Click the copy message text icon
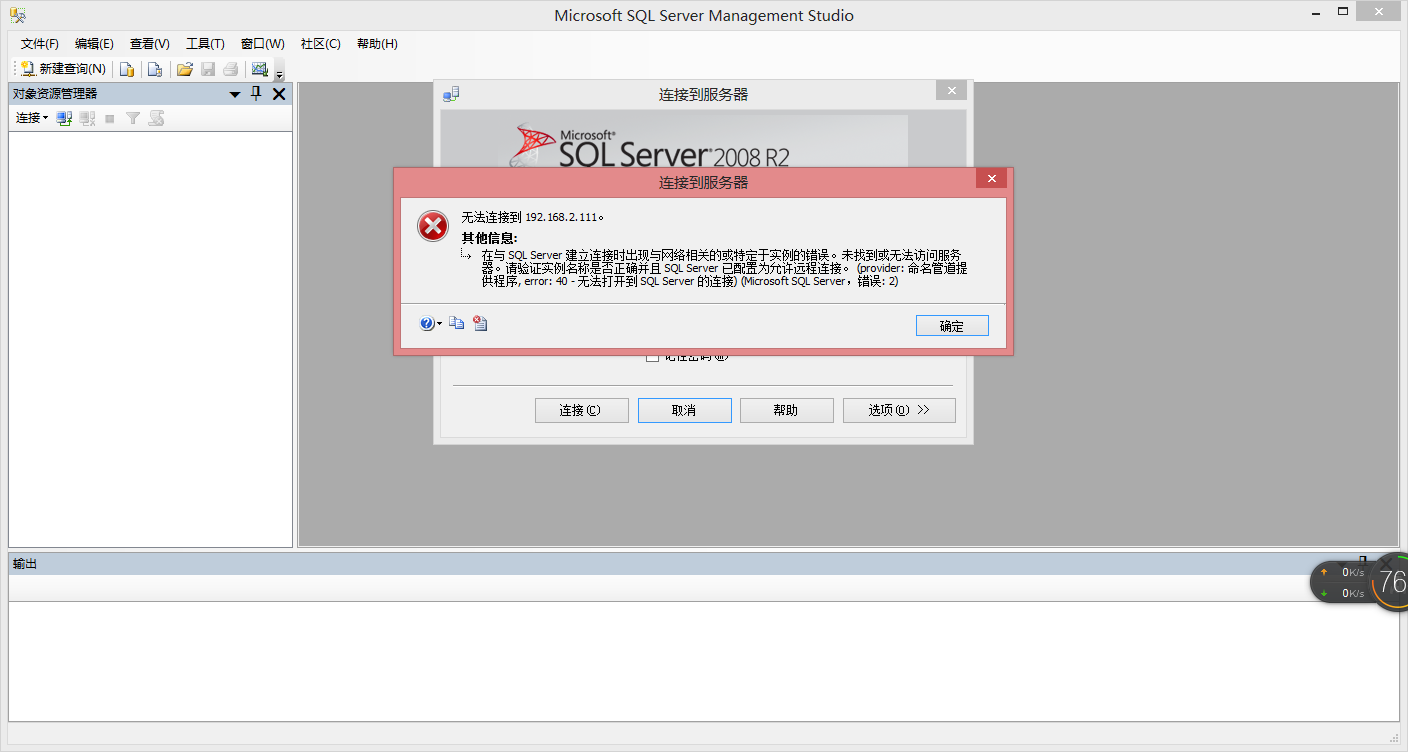 [456, 323]
